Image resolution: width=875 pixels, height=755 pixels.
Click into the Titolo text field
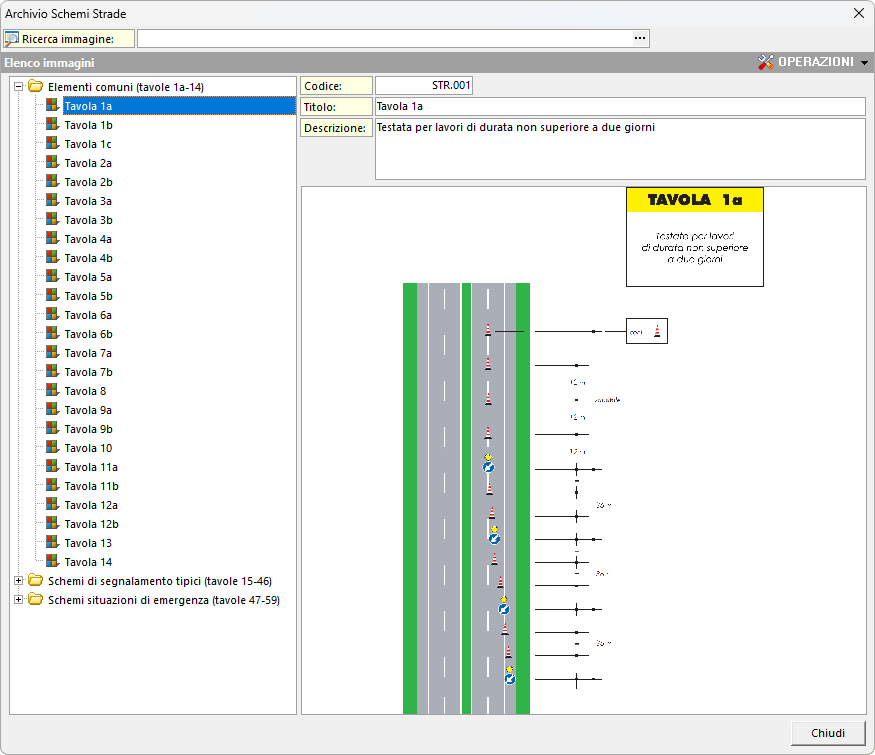point(618,106)
